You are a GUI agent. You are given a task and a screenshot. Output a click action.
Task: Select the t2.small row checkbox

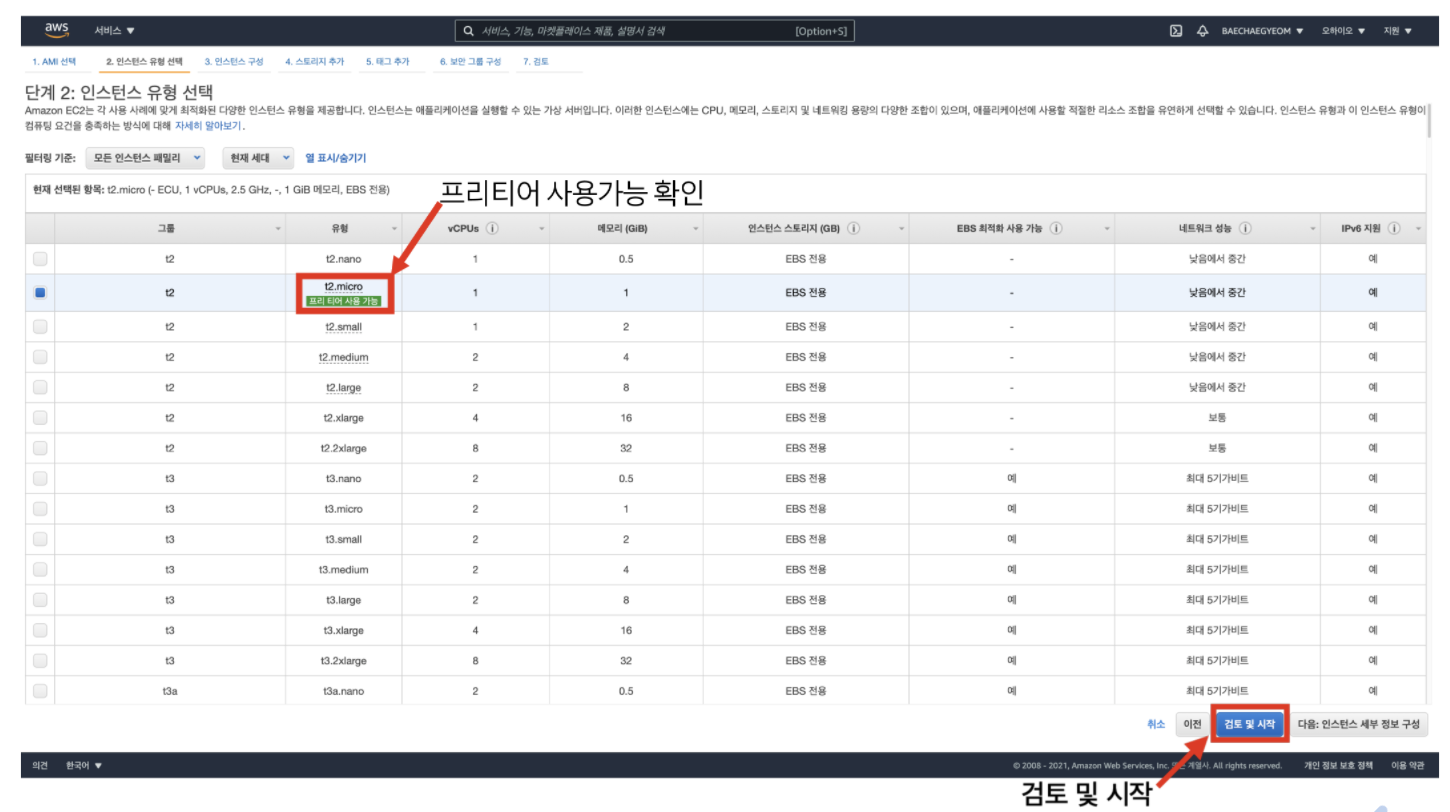click(x=40, y=326)
